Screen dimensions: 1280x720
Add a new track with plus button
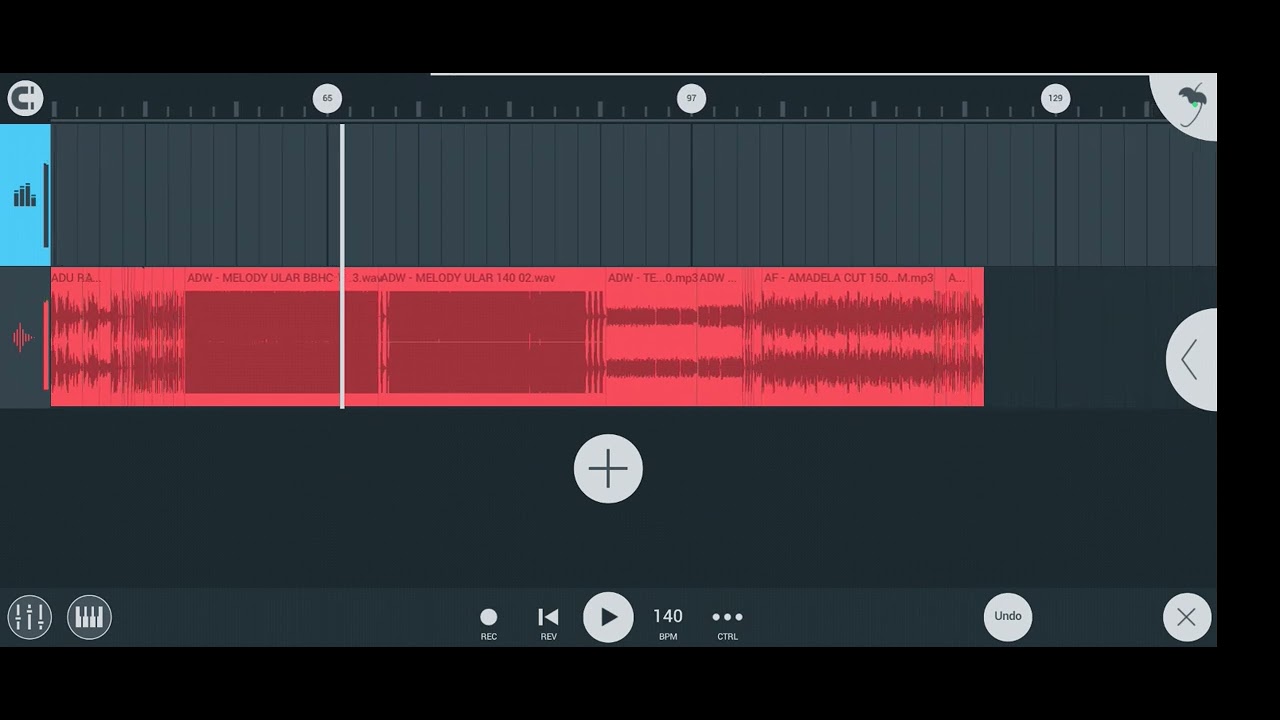coord(608,469)
